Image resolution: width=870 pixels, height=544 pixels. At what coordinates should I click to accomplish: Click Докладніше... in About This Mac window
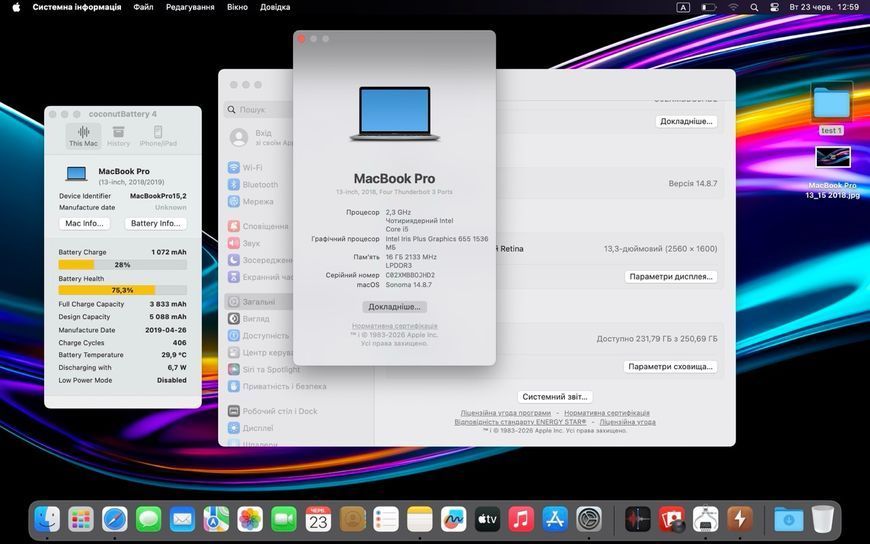pos(394,306)
